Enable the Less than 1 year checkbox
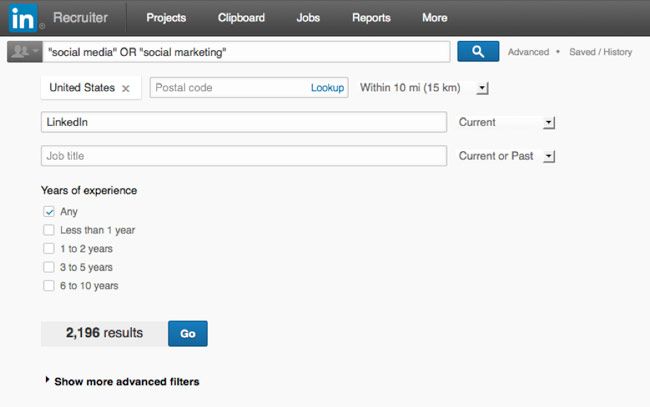Image resolution: width=650 pixels, height=407 pixels. coord(48,230)
